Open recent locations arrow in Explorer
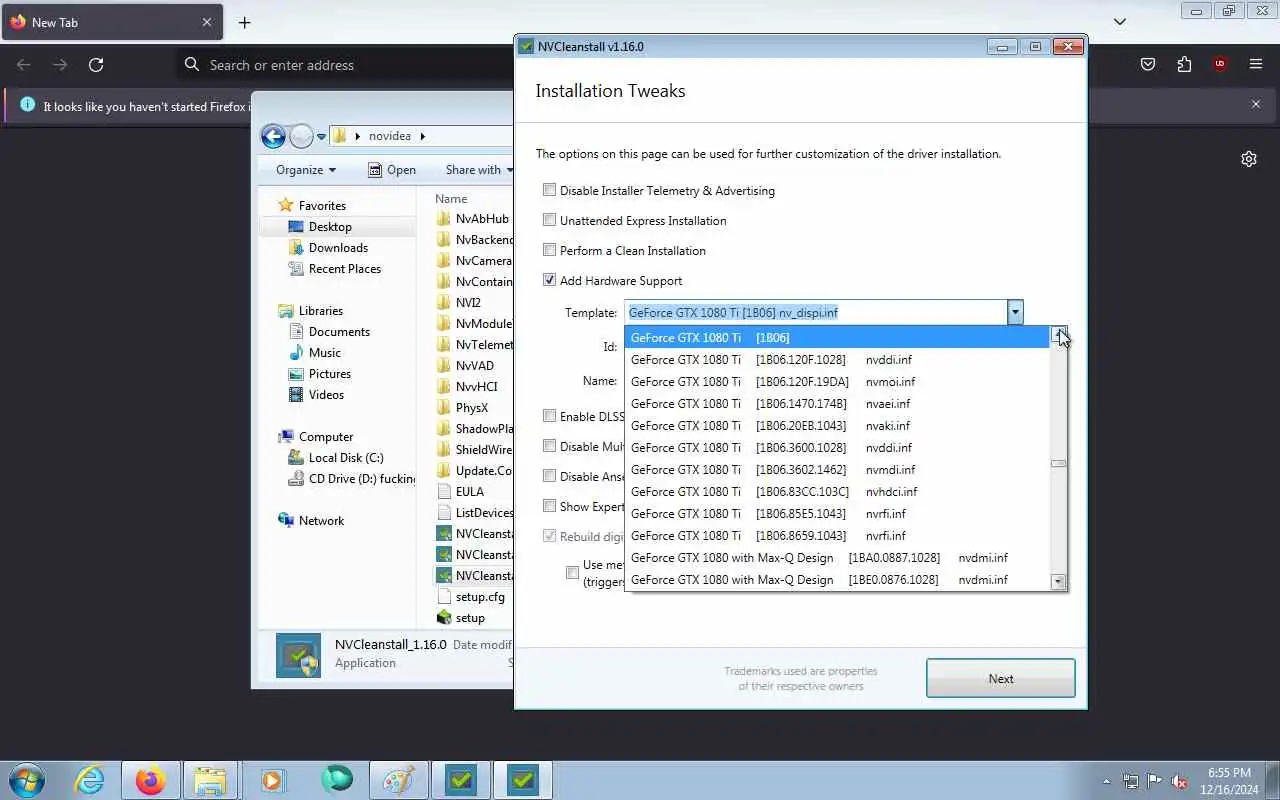 point(321,136)
